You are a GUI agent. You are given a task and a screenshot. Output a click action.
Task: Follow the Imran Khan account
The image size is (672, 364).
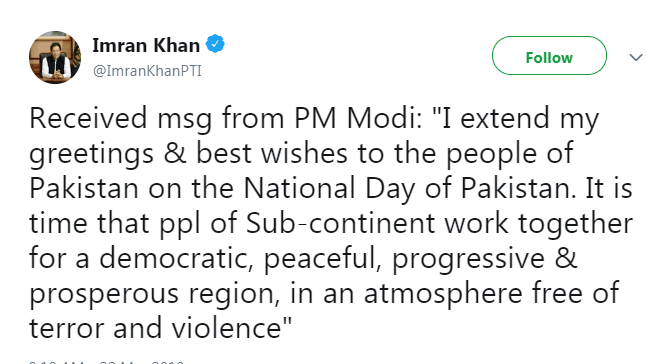549,56
